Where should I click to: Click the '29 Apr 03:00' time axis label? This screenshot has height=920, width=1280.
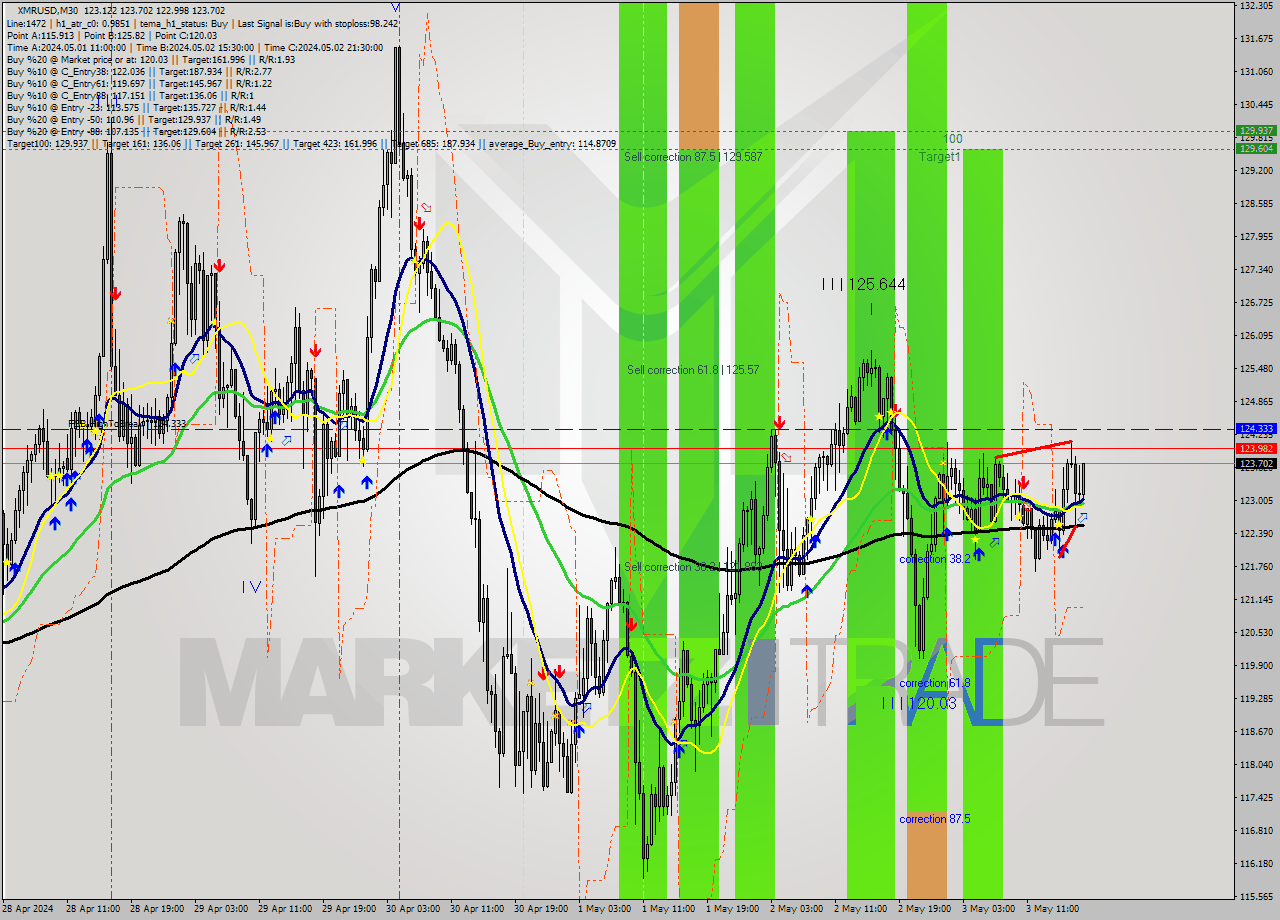(x=221, y=909)
